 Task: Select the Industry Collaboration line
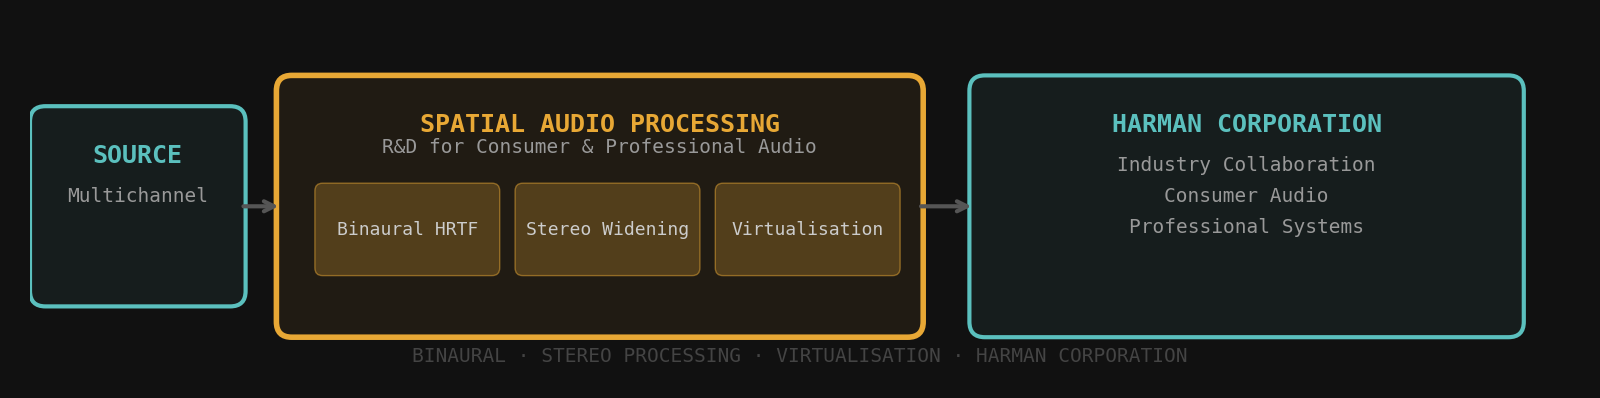[1246, 165]
